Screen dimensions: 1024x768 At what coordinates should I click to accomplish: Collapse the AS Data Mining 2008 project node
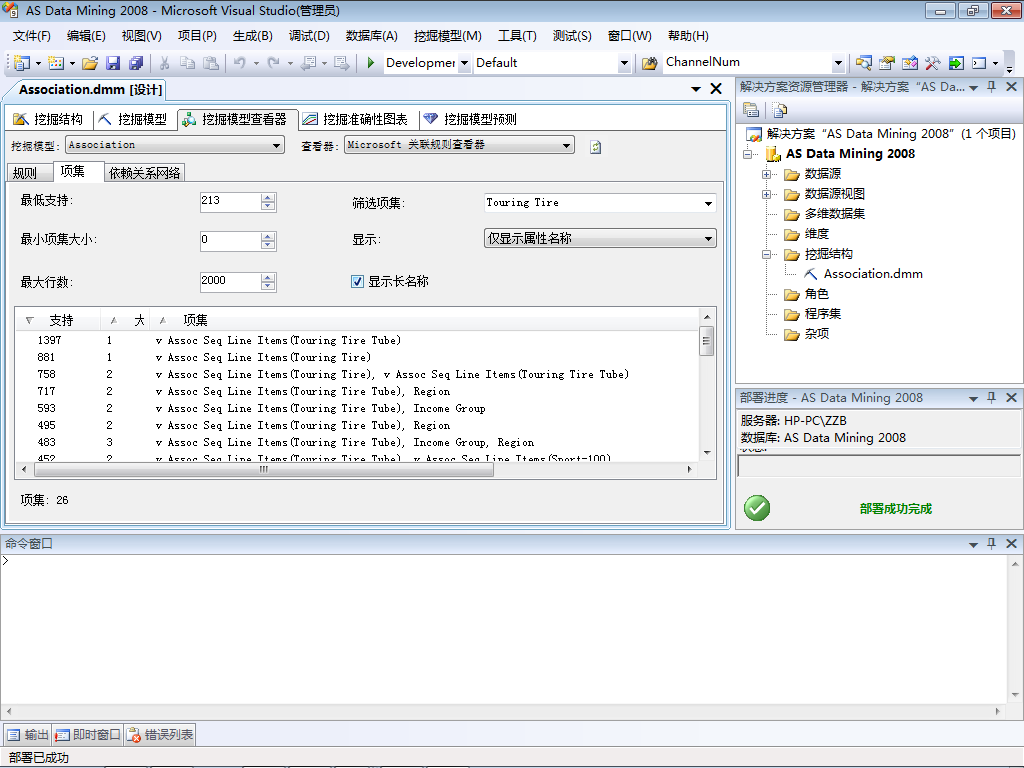coord(748,154)
